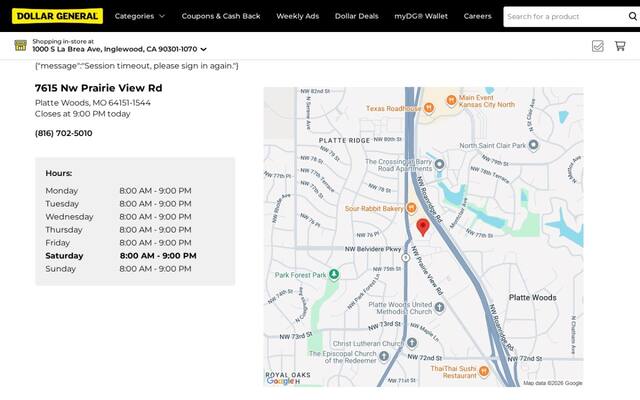Image resolution: width=640 pixels, height=400 pixels.
Task: Click NW Belvidere Pkwy road label
Action: point(373,249)
